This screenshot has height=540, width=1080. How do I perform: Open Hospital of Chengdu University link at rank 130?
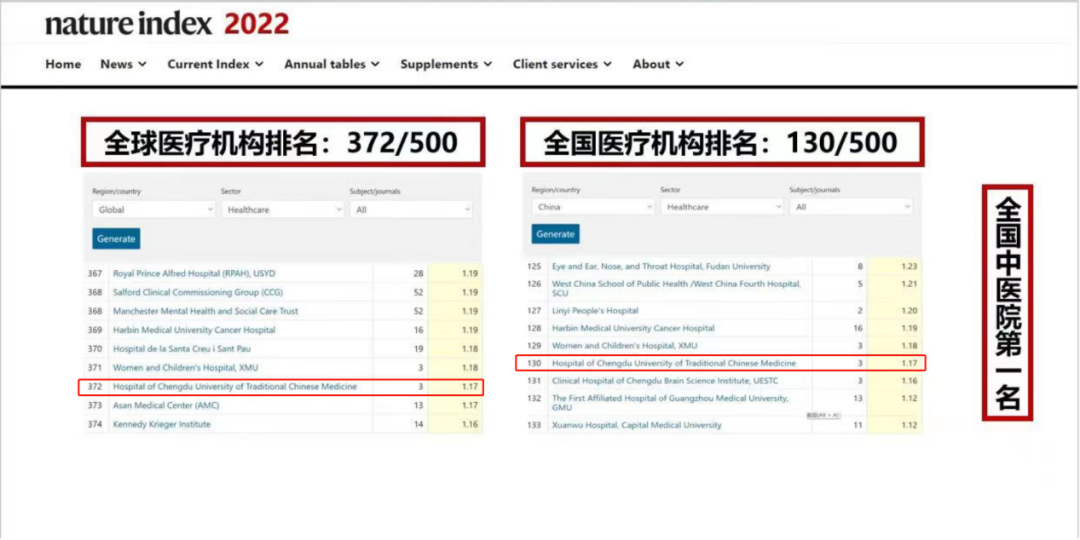pyautogui.click(x=674, y=363)
